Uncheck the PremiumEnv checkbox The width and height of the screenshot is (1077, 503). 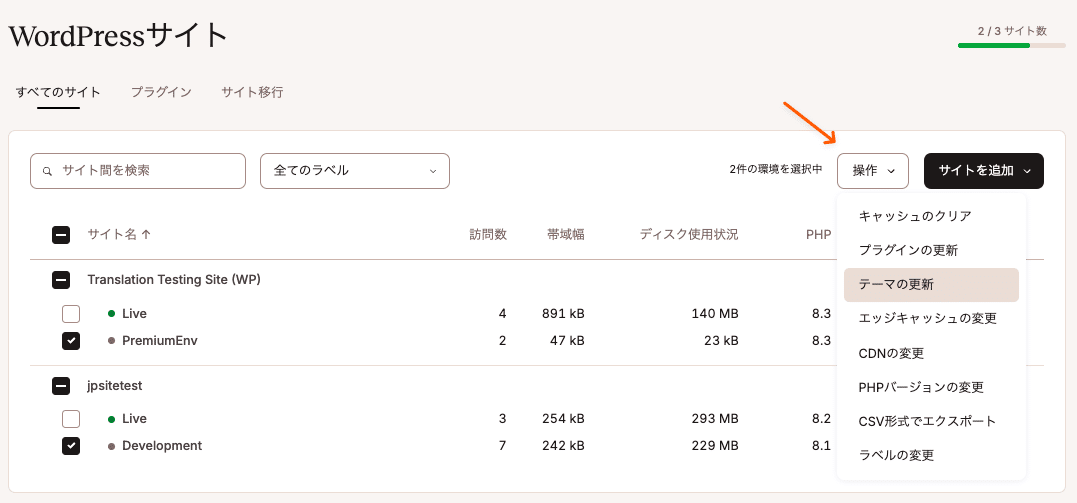click(71, 341)
